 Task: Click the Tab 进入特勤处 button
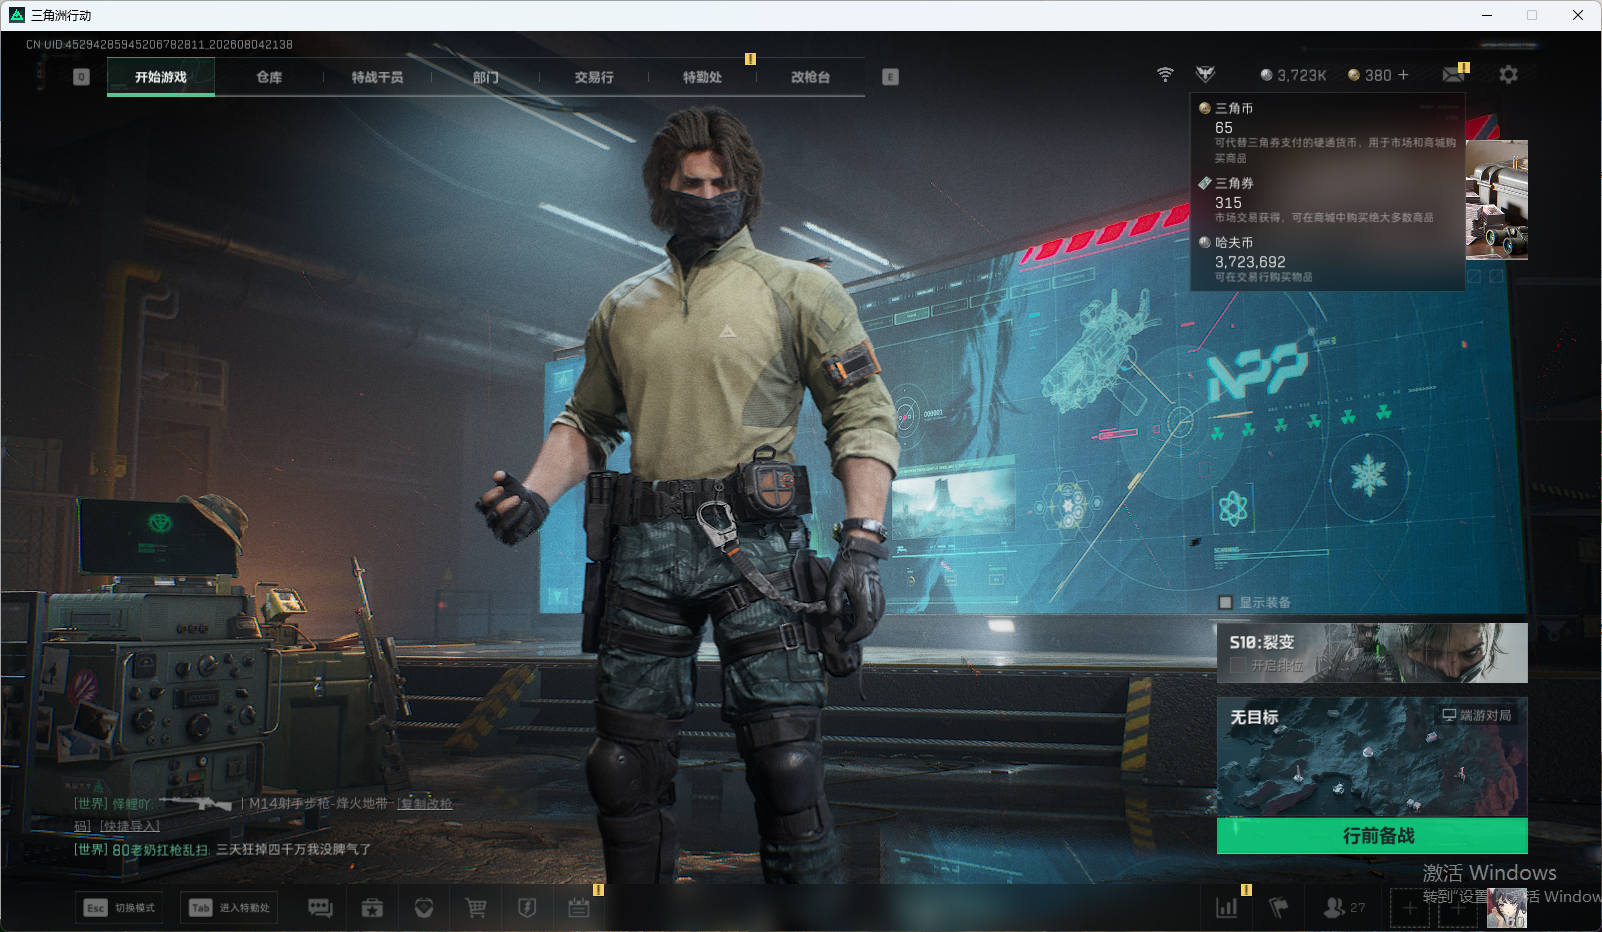click(x=229, y=908)
